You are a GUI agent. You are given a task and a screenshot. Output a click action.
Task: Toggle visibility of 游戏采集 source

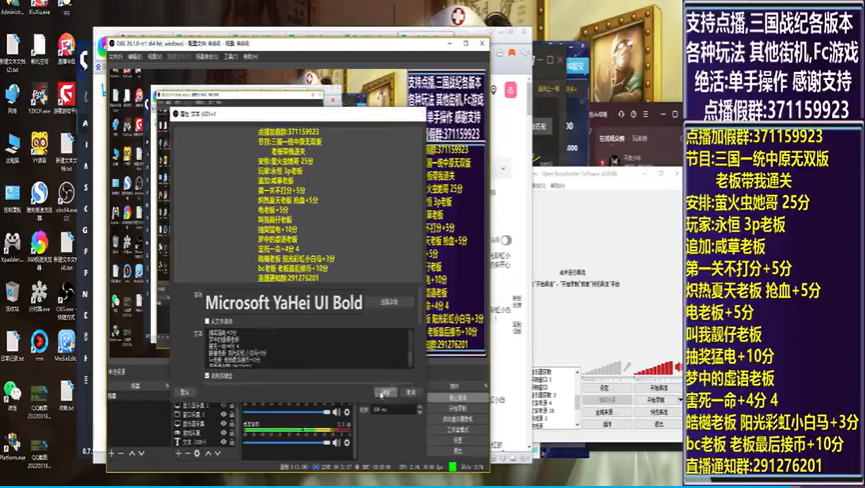pos(223,433)
